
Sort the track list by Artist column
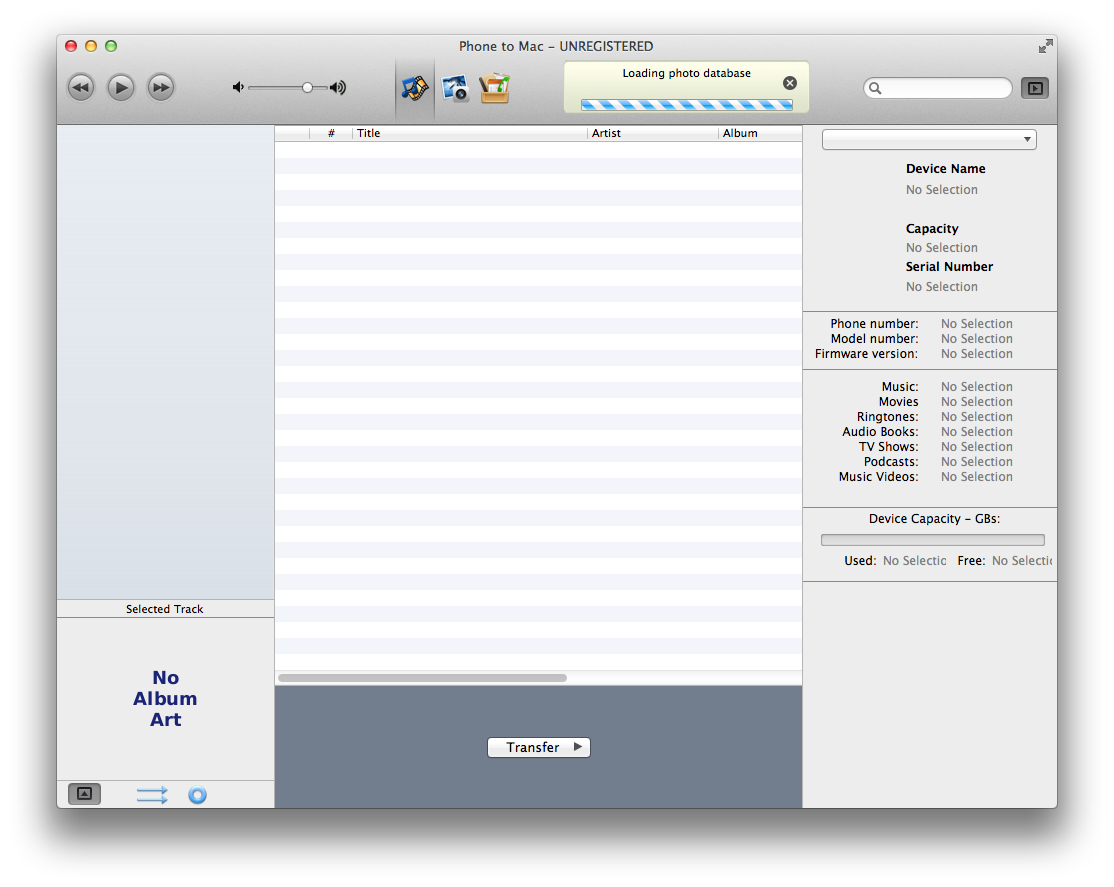point(651,133)
